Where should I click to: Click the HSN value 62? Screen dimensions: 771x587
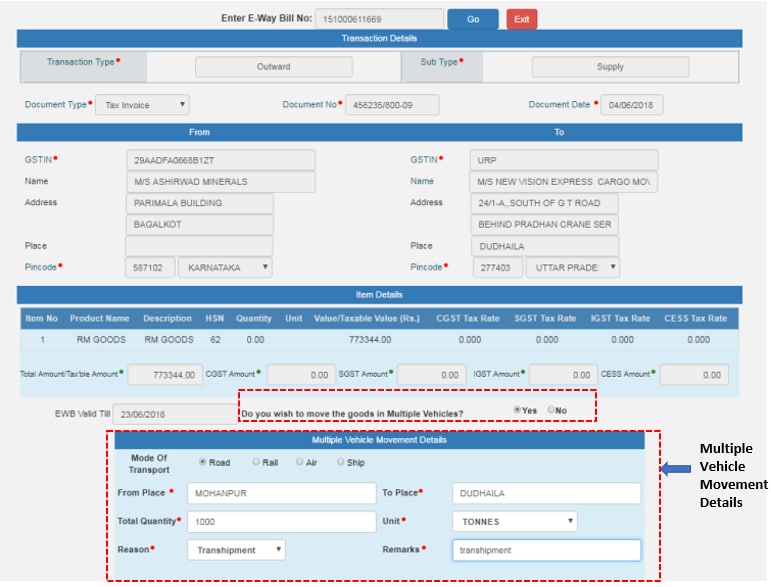click(215, 340)
